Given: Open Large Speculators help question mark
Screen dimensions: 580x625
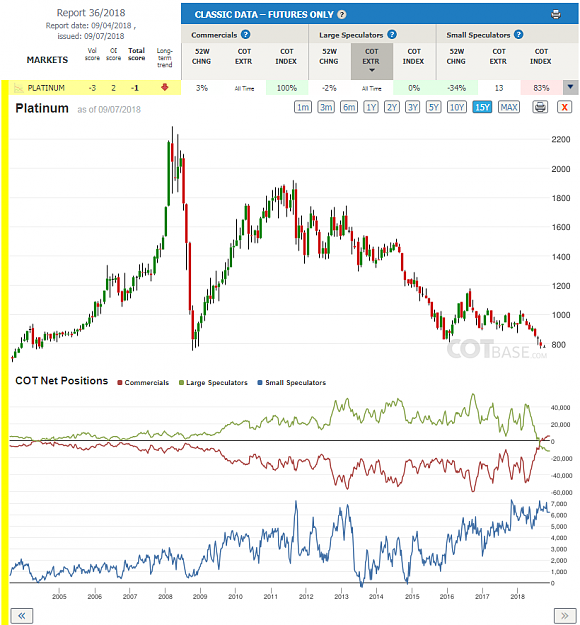Looking at the screenshot, I should click(392, 35).
